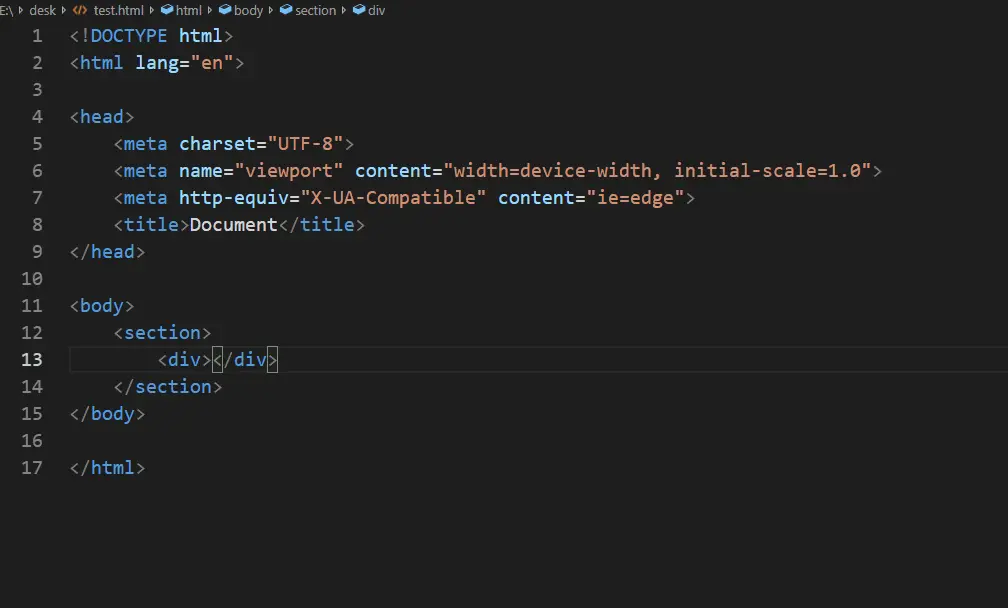The image size is (1008, 608).
Task: Click the "UTF-8" charset value
Action: tap(305, 144)
